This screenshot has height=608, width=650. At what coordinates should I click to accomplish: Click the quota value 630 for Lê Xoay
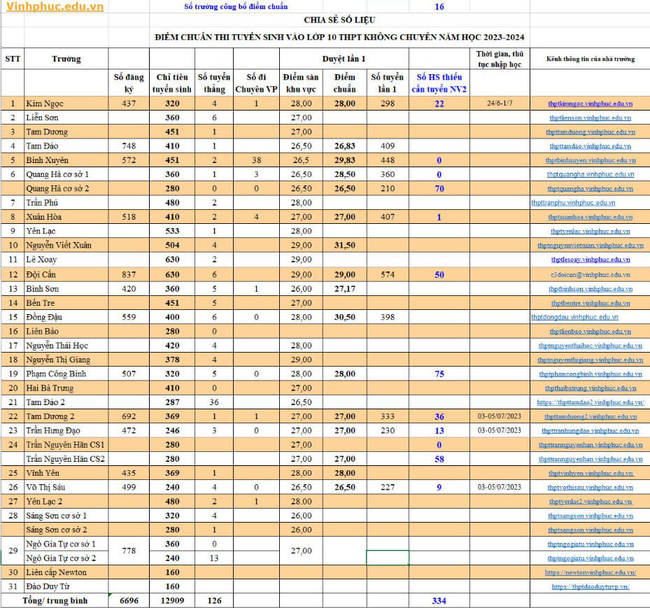[172, 259]
